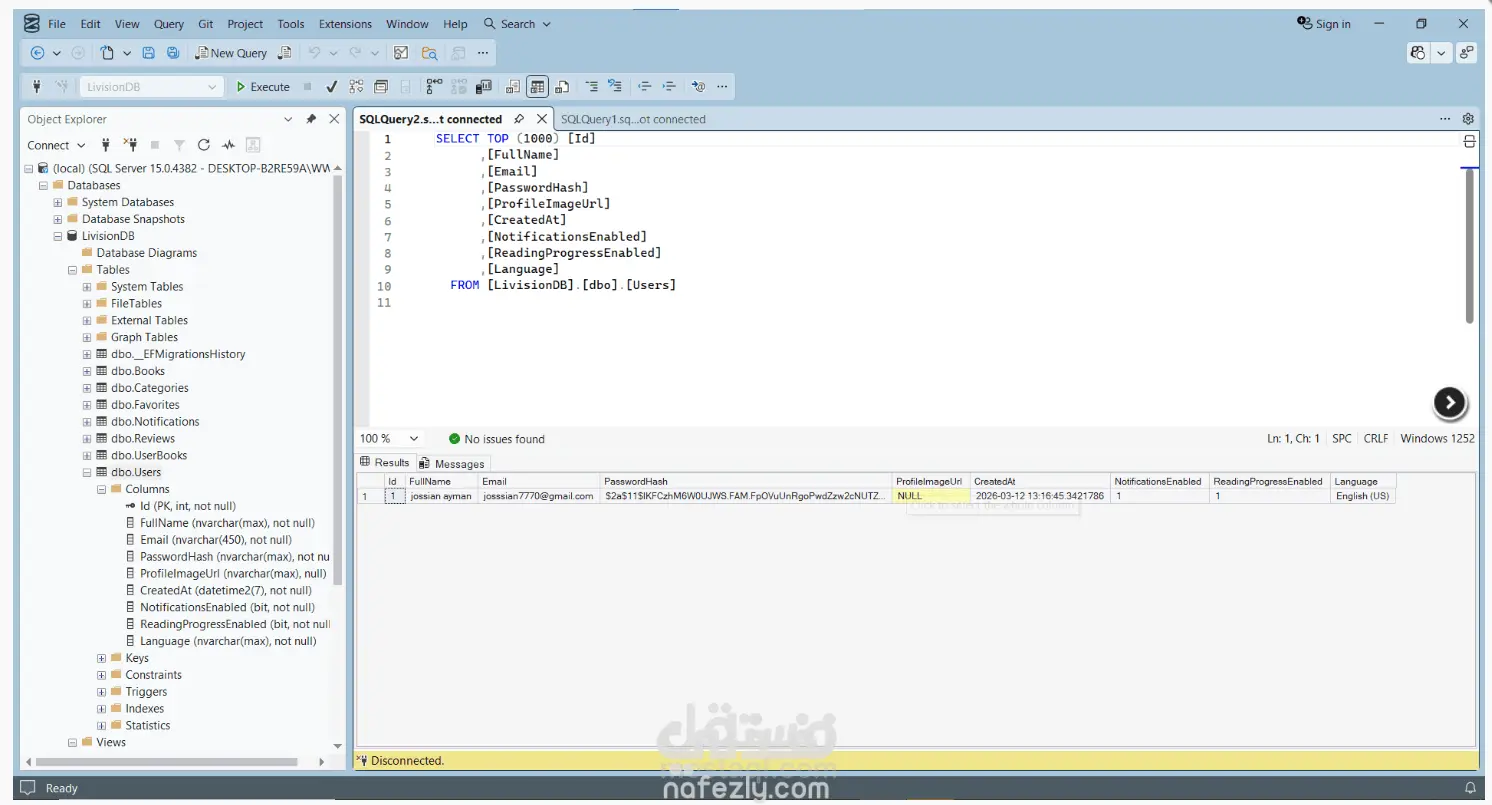Open Query Options icon next to Parse
1492x805 pixels.
pyautogui.click(x=381, y=87)
